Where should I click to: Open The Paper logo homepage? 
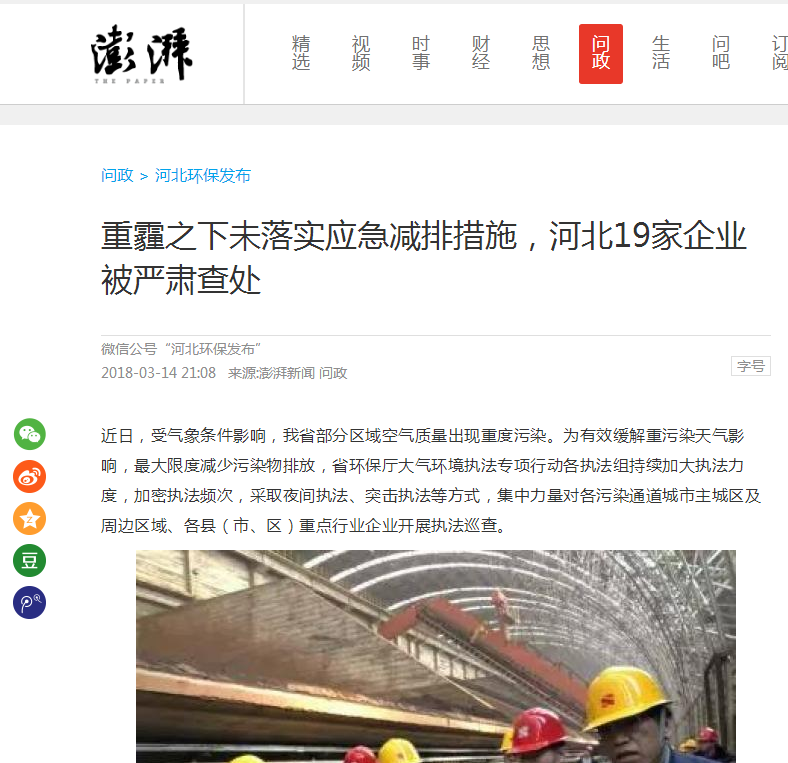tap(142, 54)
